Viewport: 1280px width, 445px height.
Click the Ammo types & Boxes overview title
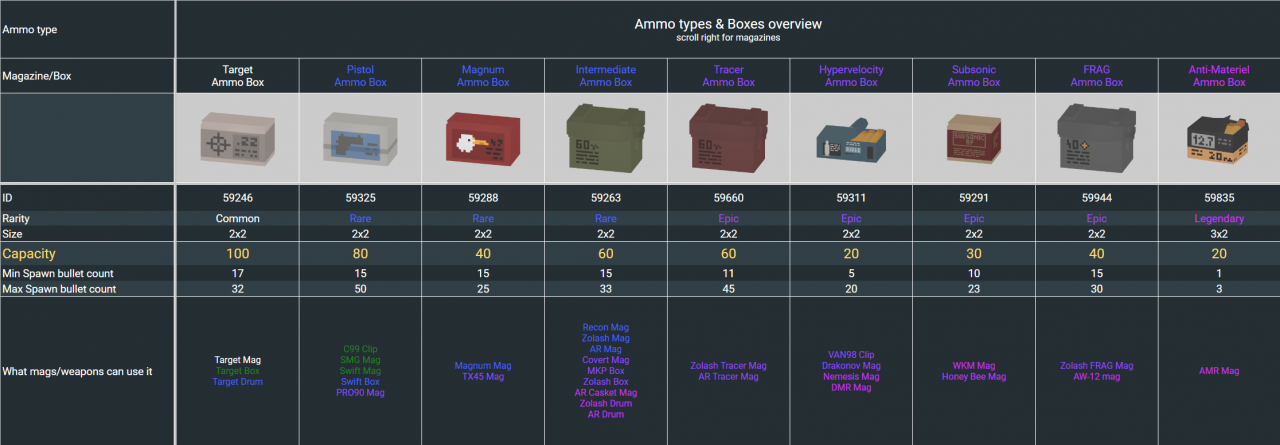pyautogui.click(x=728, y=24)
